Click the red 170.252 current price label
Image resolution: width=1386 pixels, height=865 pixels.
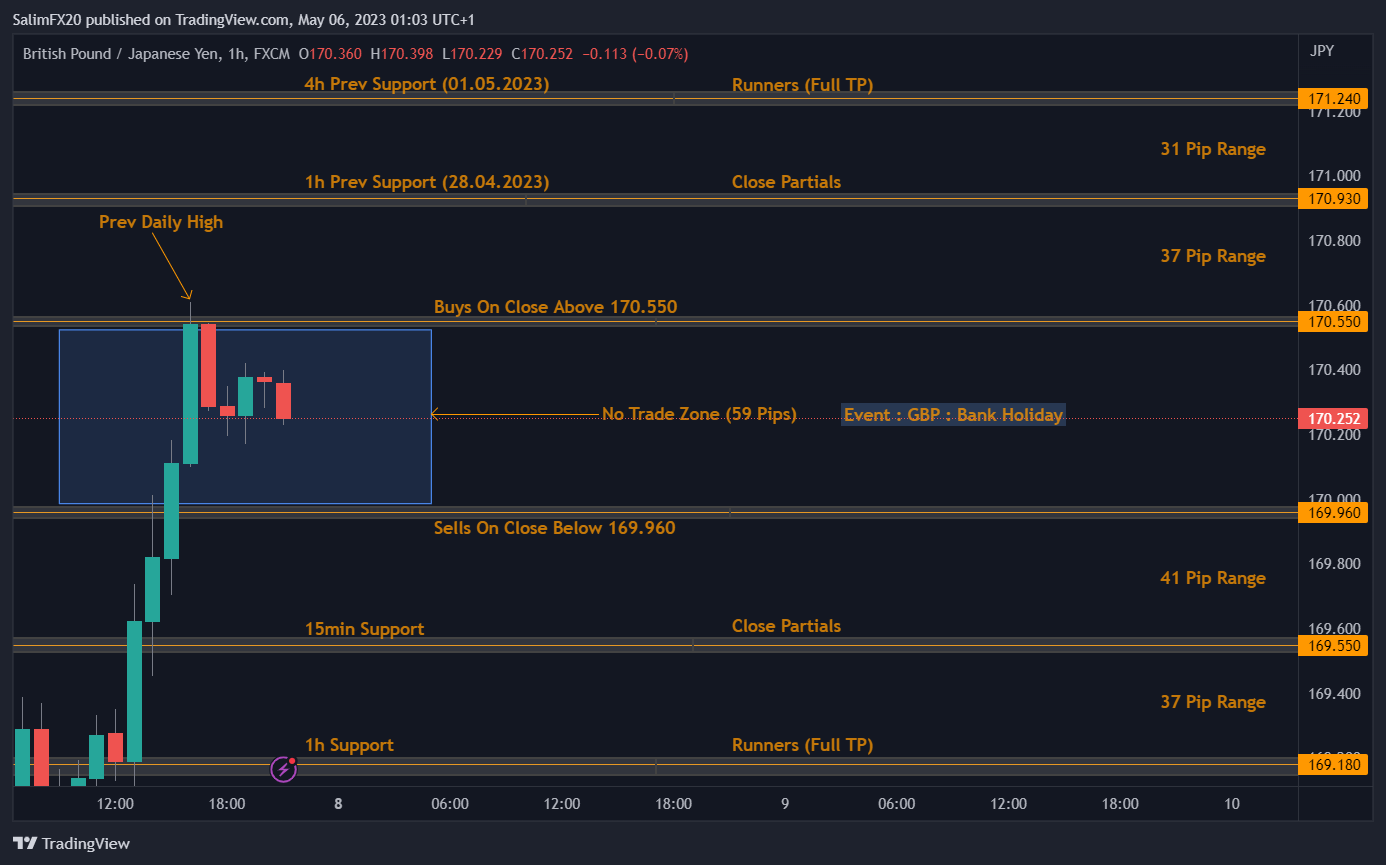pyautogui.click(x=1330, y=419)
